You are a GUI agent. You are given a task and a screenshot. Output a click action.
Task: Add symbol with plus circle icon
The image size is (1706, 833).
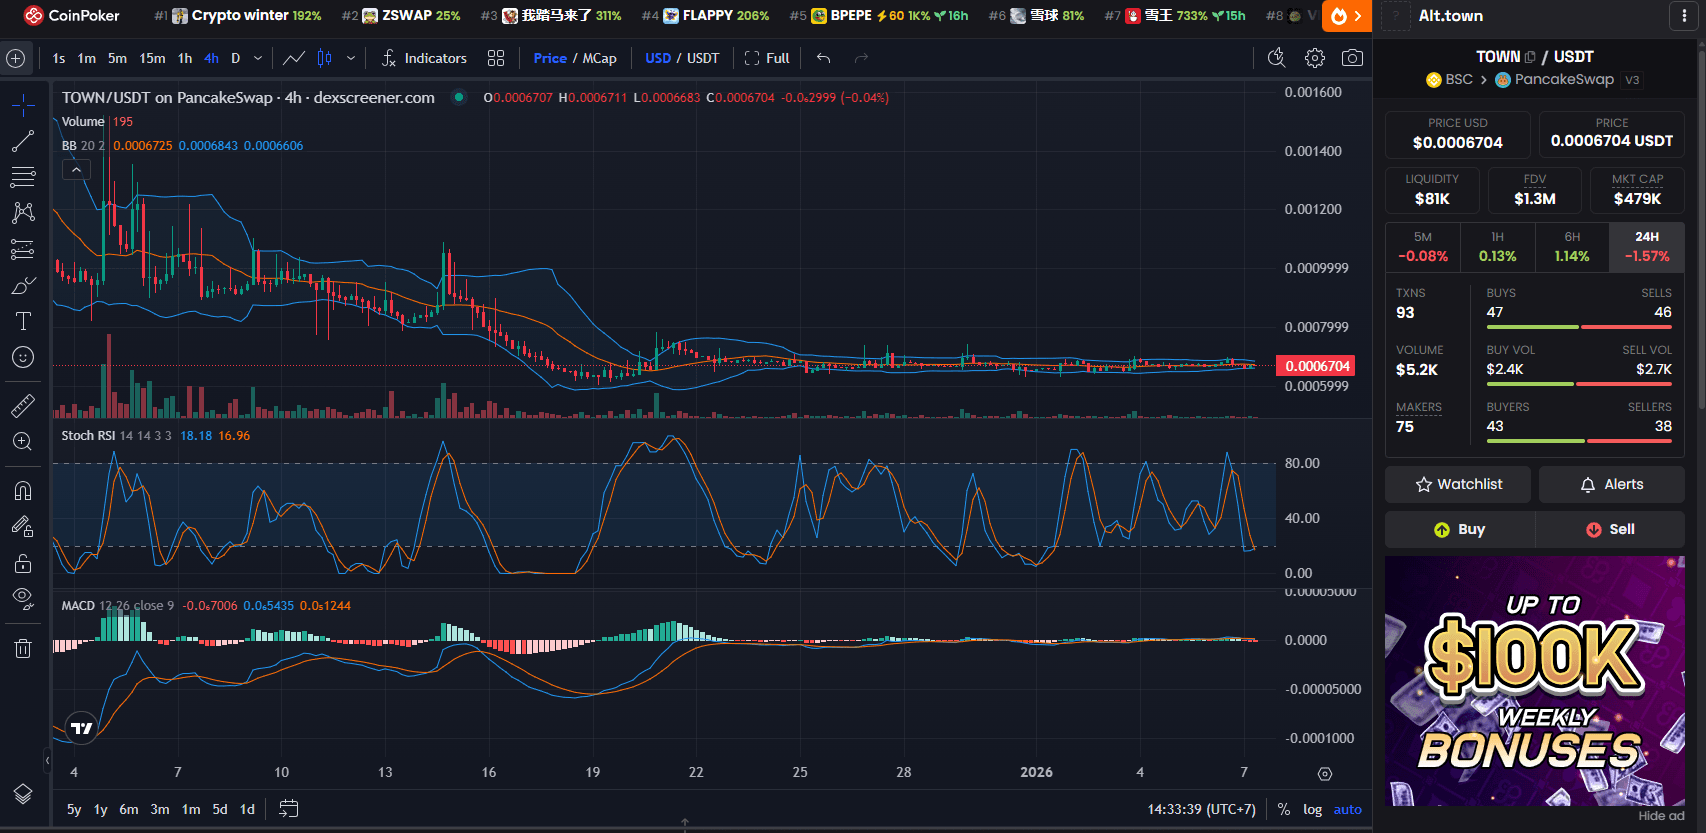tap(16, 58)
